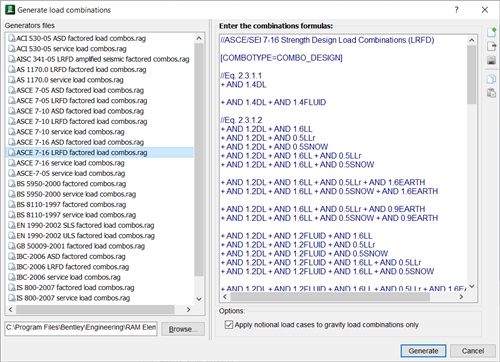Select BS 8110-1997 service load combos.rag
This screenshot has width=500, height=362.
76,215
